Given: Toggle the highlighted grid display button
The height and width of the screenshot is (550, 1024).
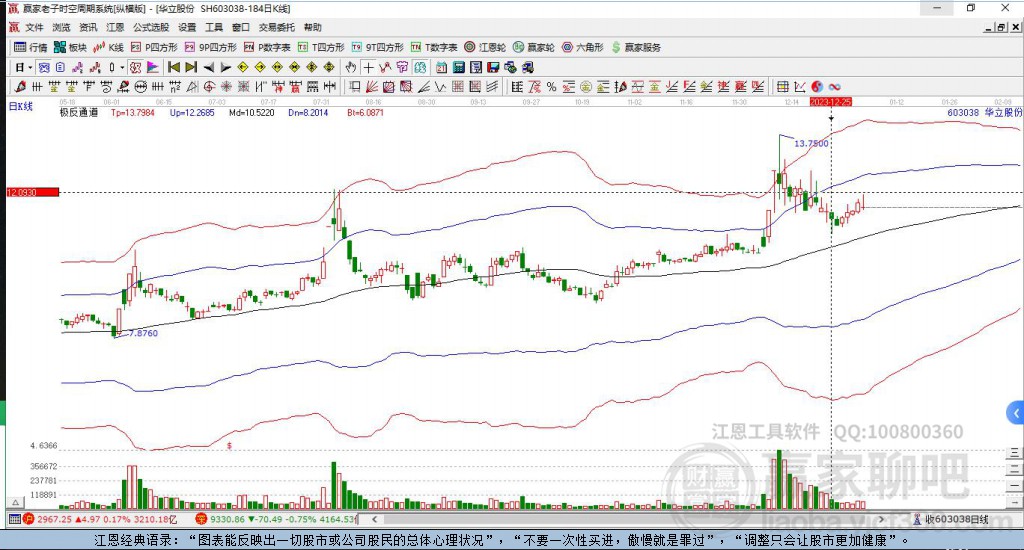Looking at the screenshot, I should [x=44, y=67].
